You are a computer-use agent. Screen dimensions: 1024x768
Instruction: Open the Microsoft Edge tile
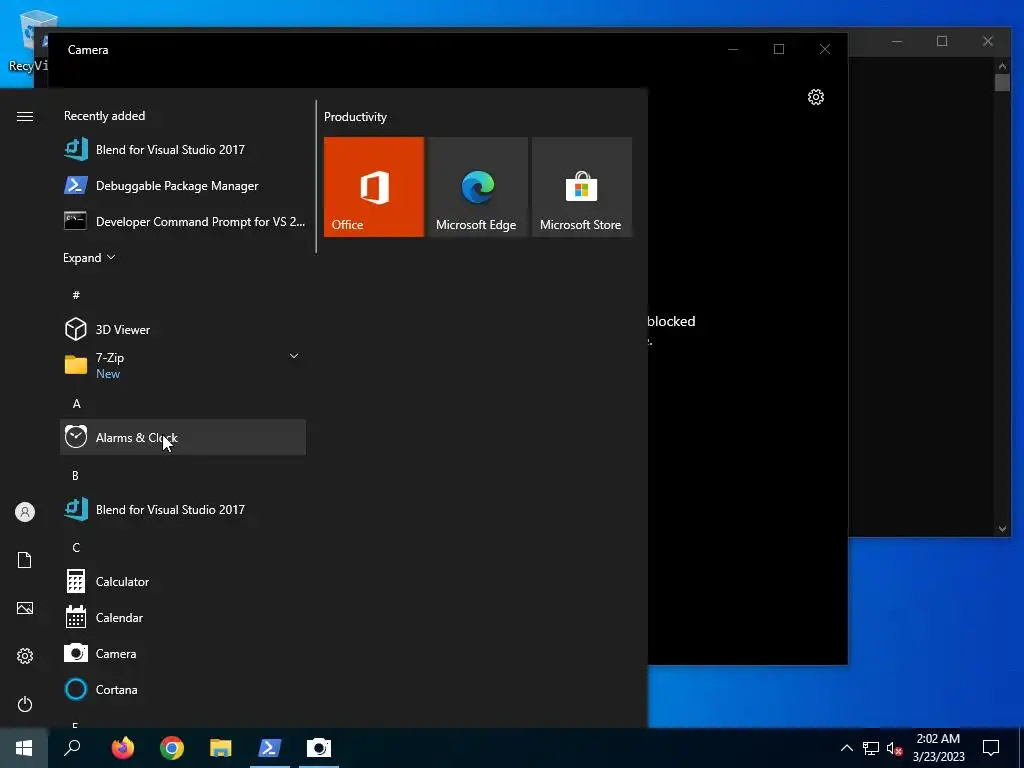pos(477,187)
